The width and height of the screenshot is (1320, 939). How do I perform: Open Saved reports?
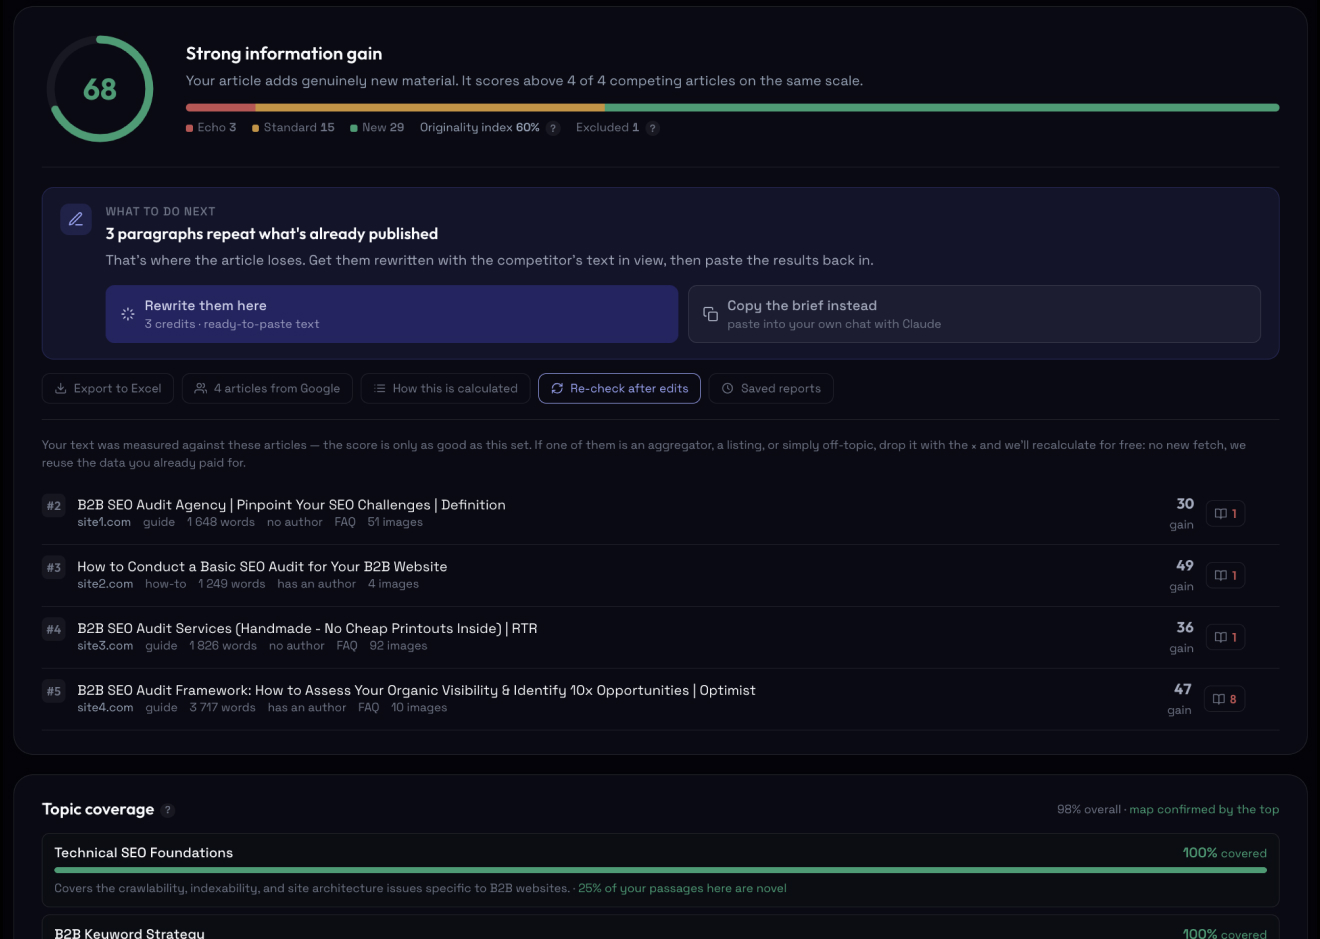(771, 388)
